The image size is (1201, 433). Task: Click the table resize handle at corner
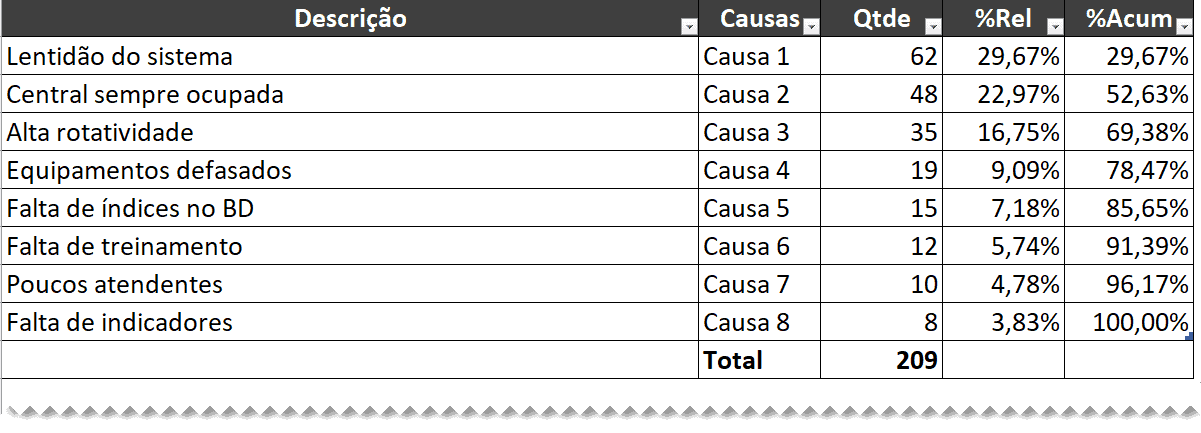pyautogui.click(x=1189, y=338)
